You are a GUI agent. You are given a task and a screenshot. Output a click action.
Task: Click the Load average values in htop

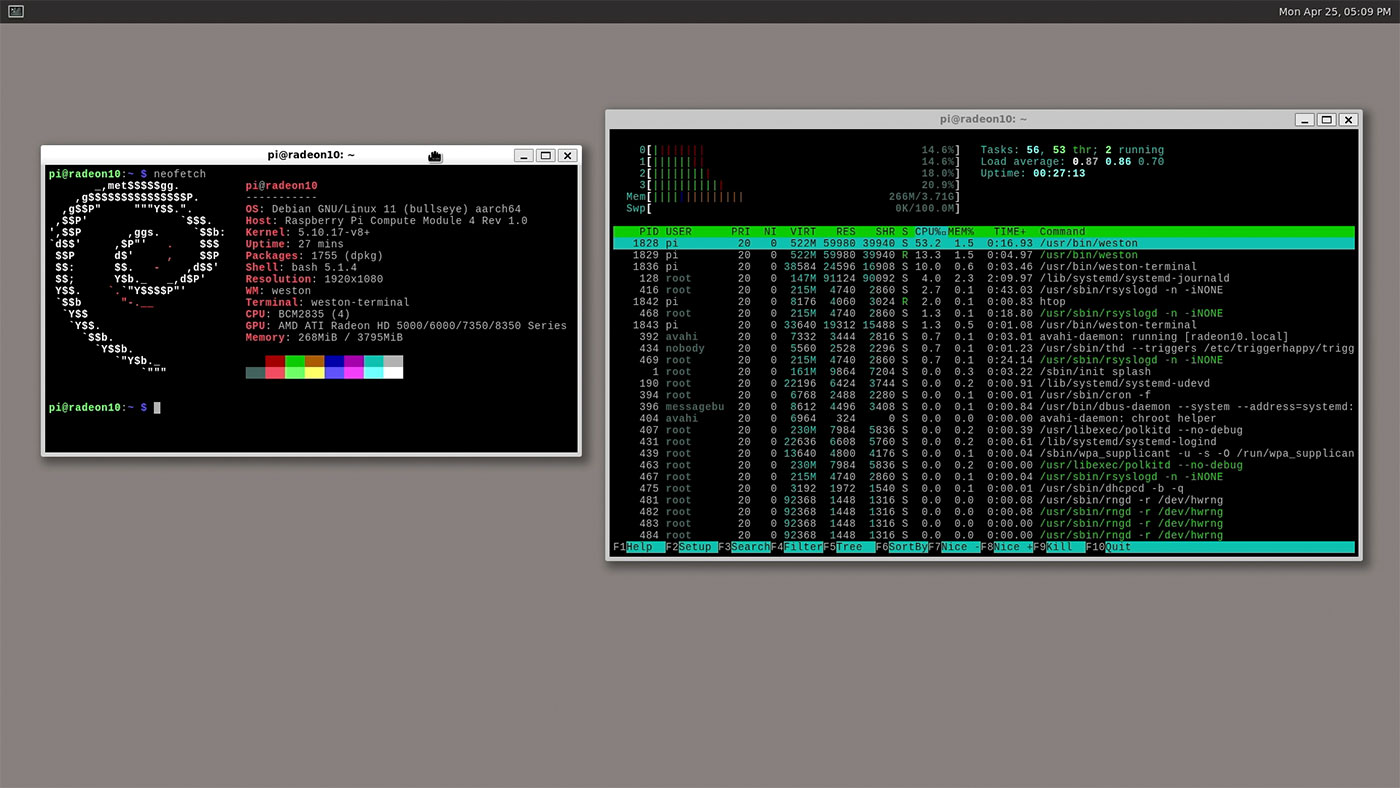pos(1117,162)
